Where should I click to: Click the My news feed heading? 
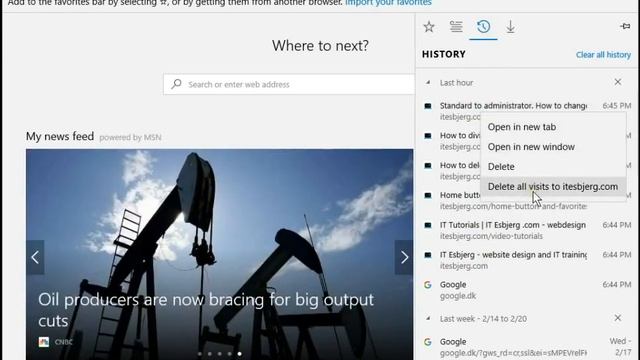point(60,136)
